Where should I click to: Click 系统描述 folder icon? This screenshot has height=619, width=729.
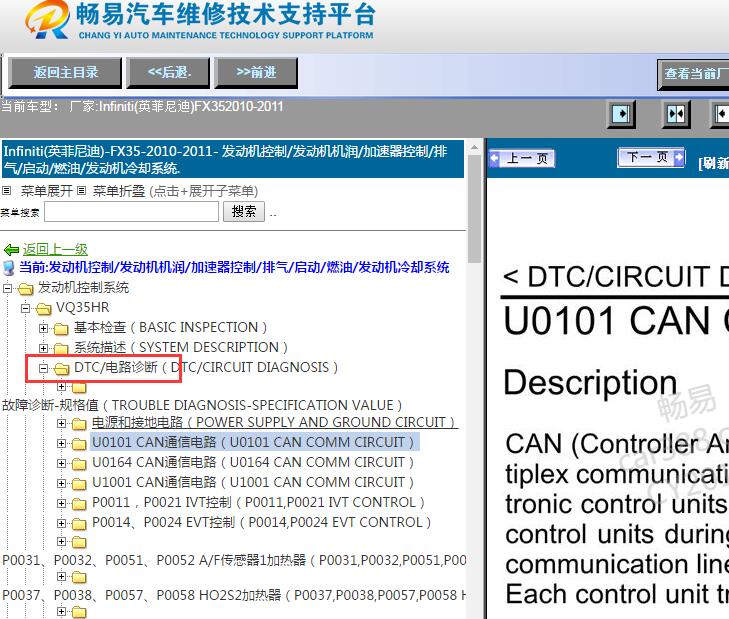tap(61, 348)
